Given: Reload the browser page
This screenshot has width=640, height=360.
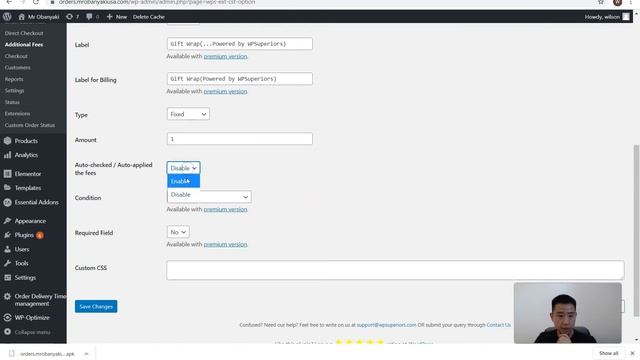Looking at the screenshot, I should [36, 2].
